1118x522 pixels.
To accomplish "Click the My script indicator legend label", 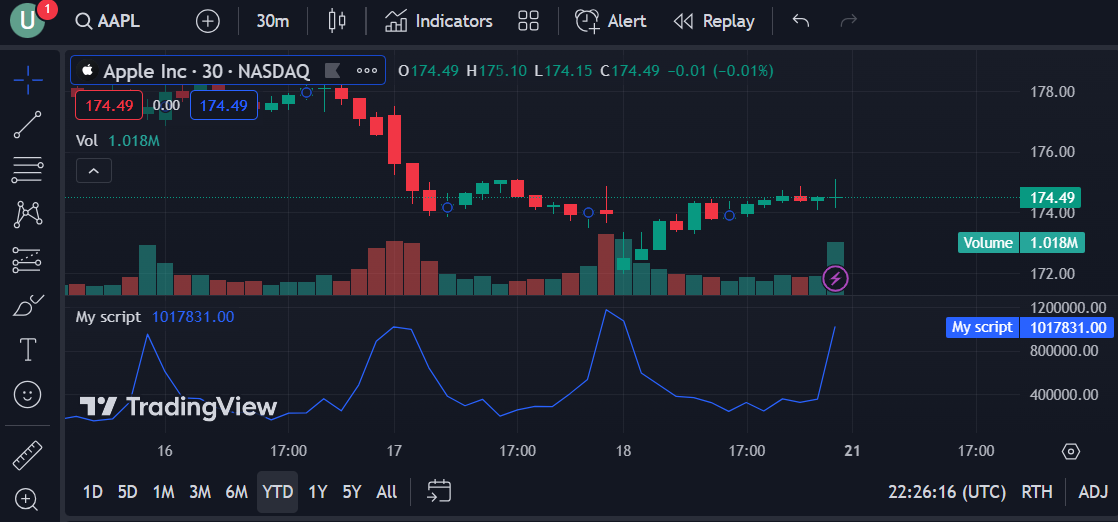I will [108, 317].
